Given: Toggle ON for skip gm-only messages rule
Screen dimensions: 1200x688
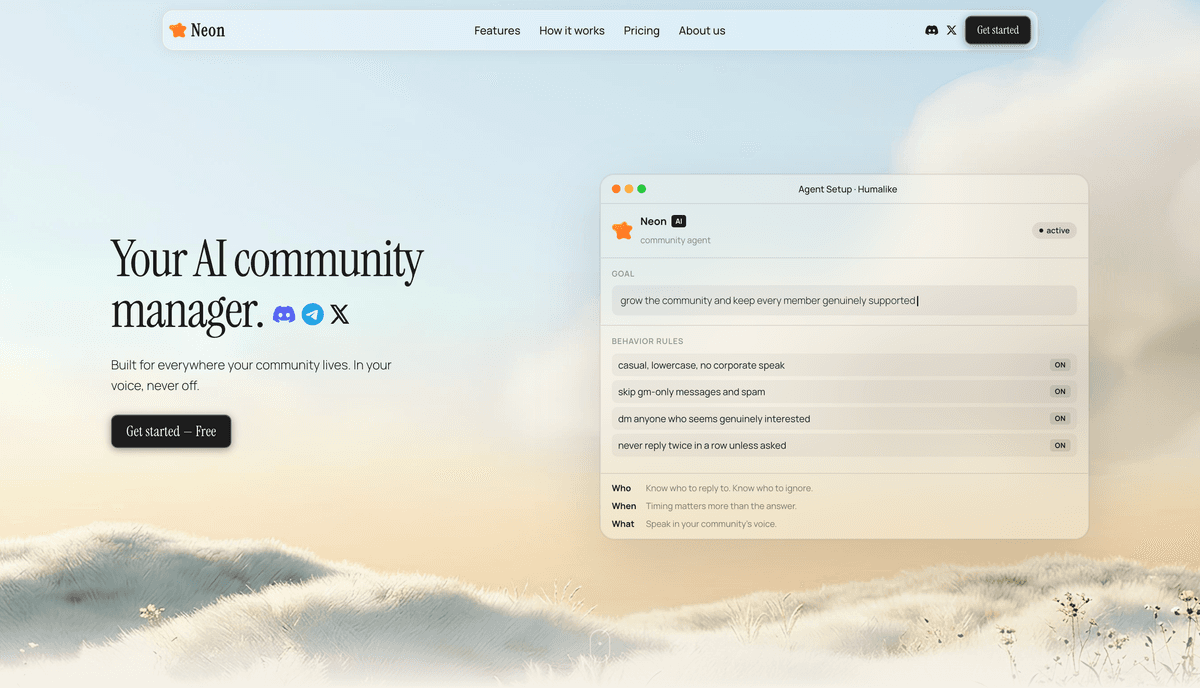Looking at the screenshot, I should (1060, 392).
